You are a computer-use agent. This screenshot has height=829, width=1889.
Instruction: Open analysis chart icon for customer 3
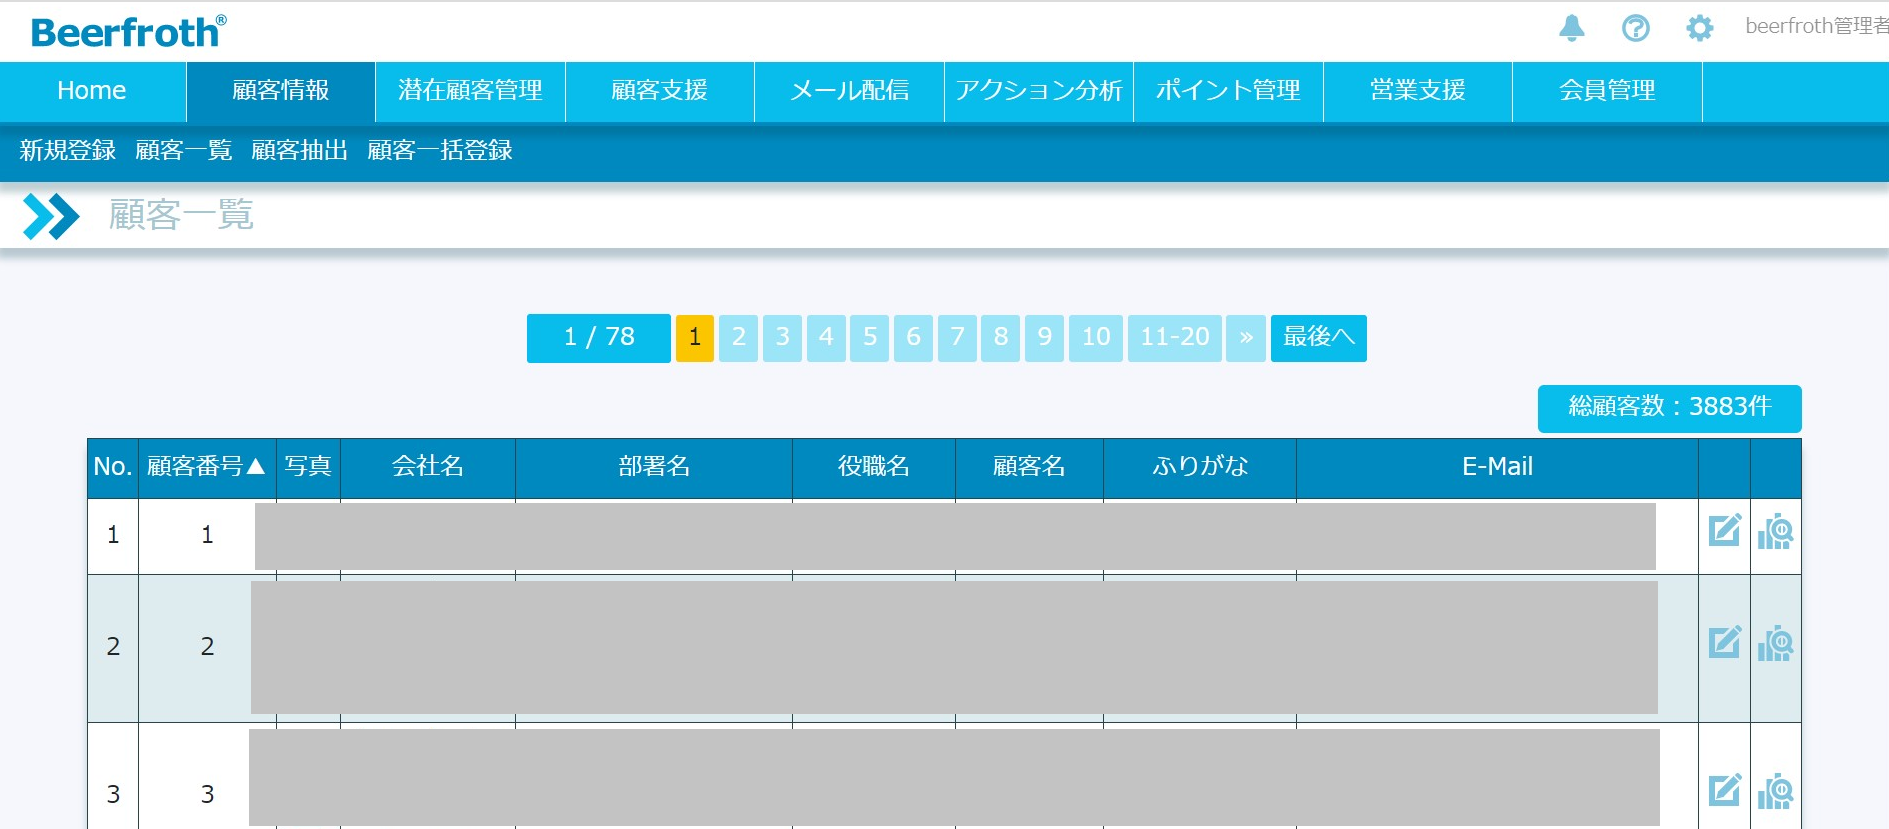[x=1775, y=791]
